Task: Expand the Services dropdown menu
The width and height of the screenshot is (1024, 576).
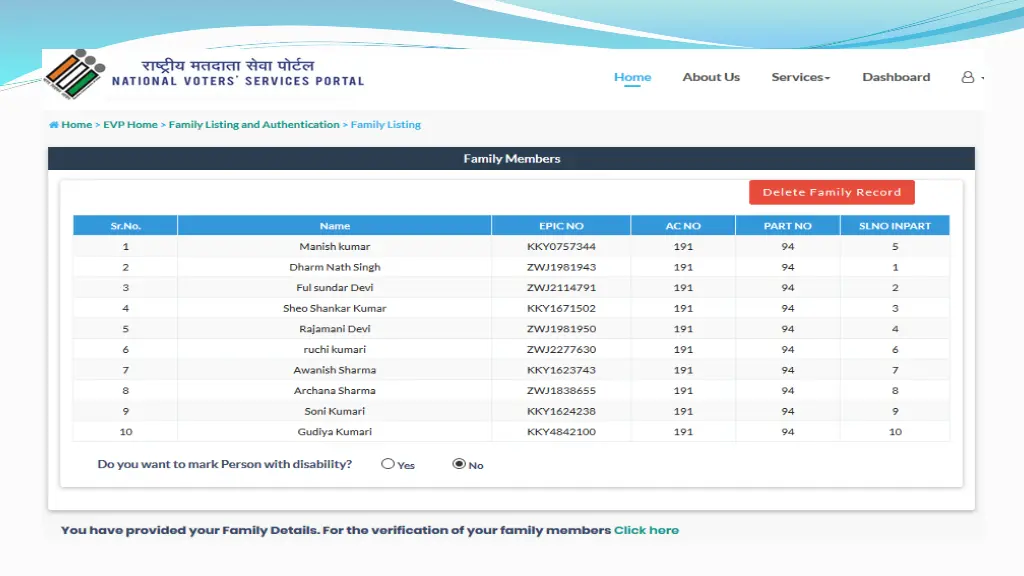Action: click(801, 77)
